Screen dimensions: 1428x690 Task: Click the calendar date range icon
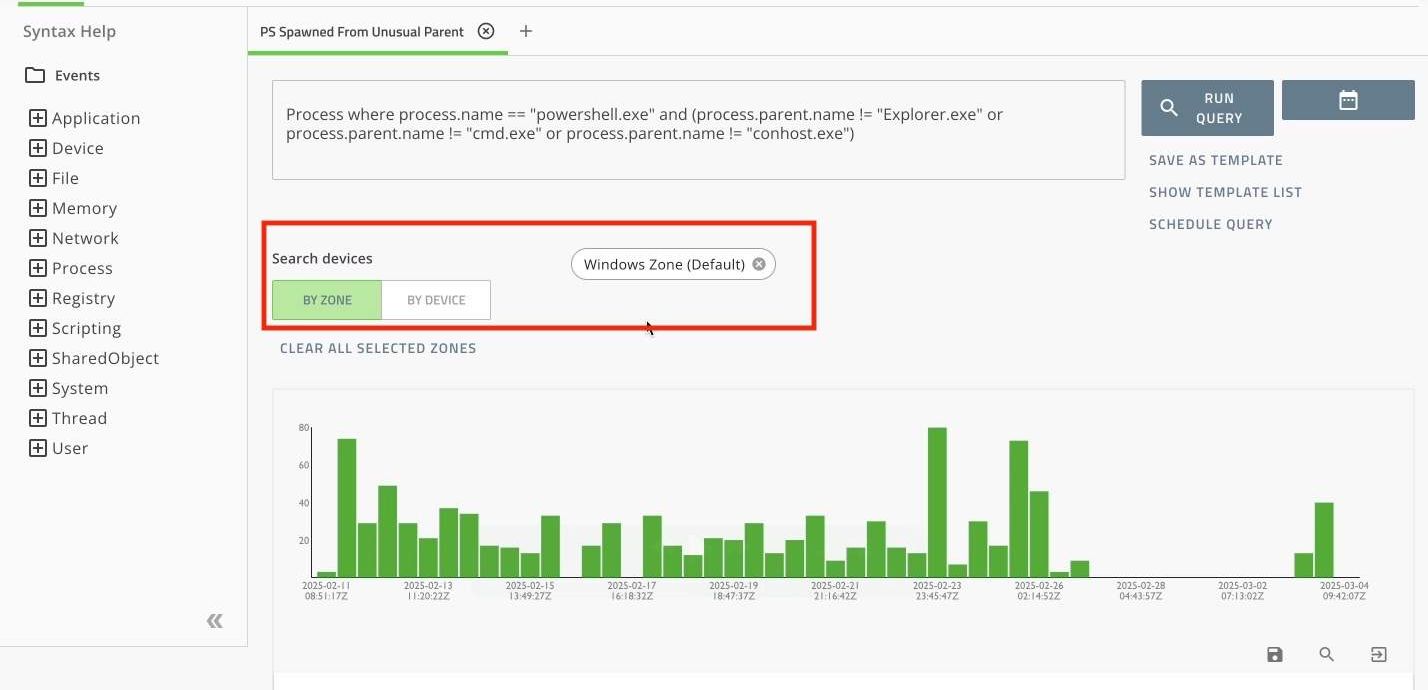coord(1348,100)
